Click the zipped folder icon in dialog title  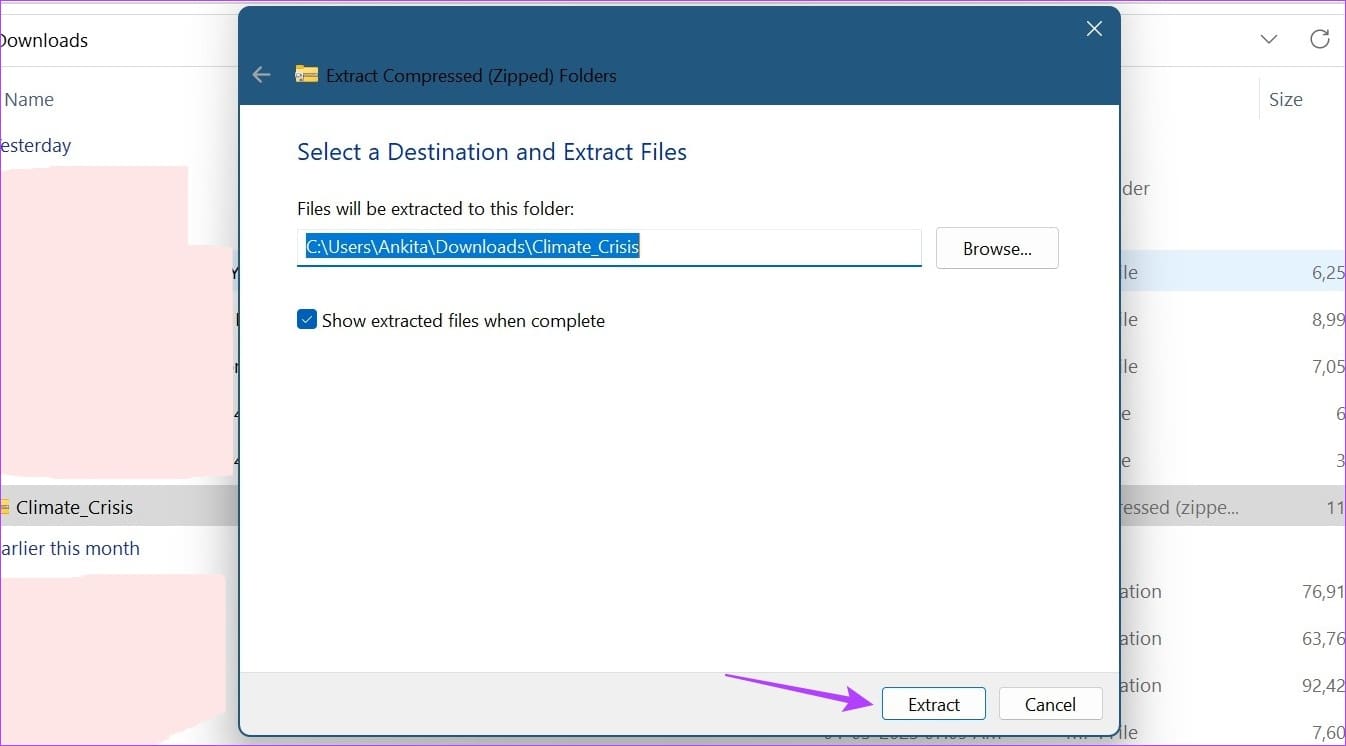pyautogui.click(x=306, y=75)
